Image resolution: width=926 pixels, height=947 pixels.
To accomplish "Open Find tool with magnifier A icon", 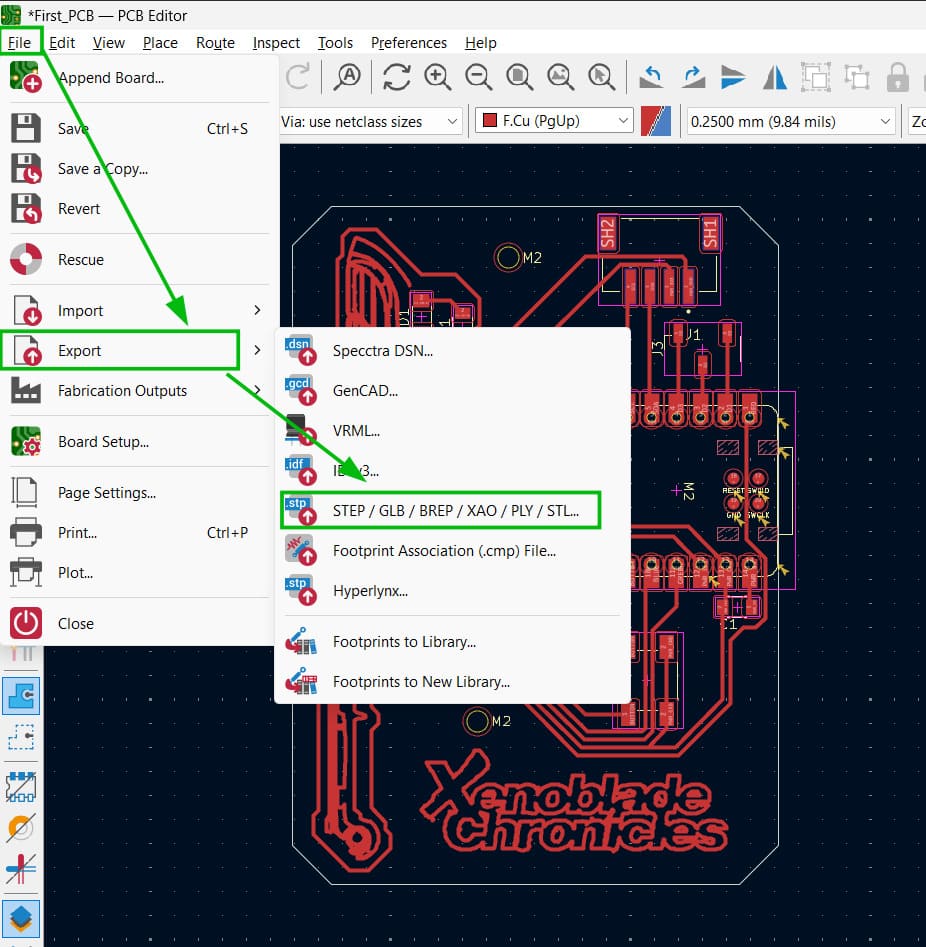I will pos(348,77).
